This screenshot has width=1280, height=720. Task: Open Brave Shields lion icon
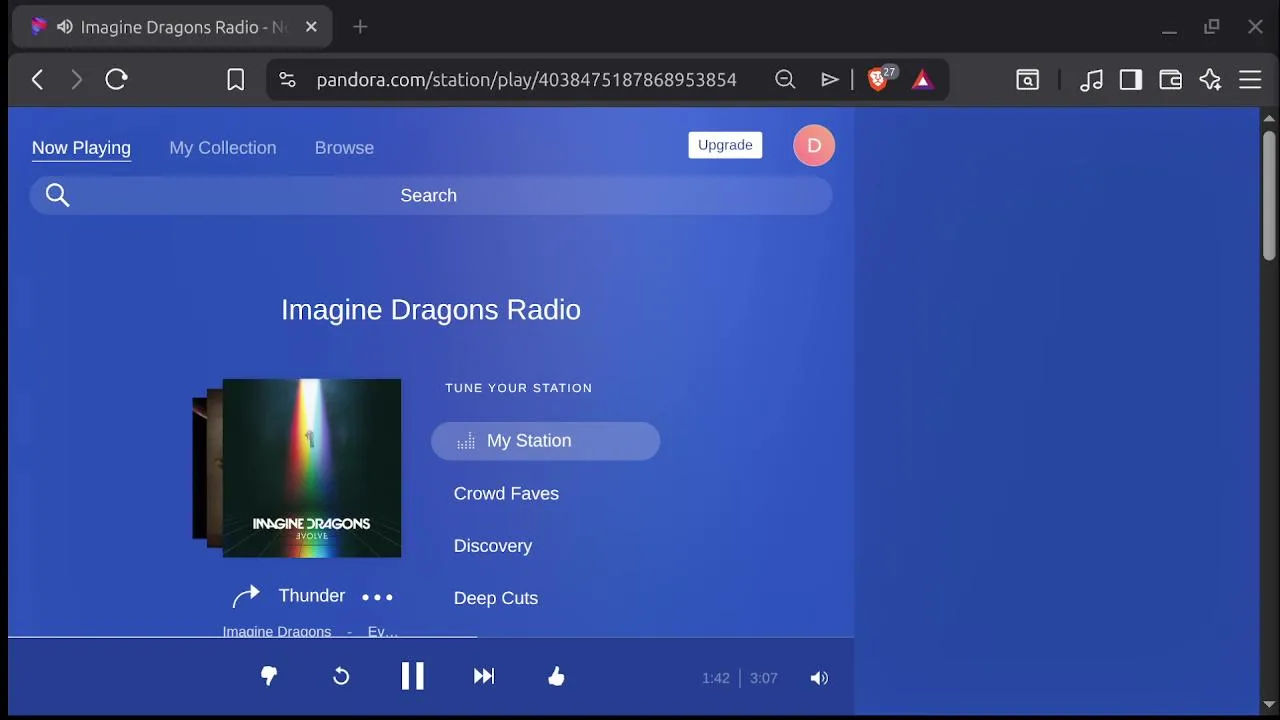tap(879, 79)
